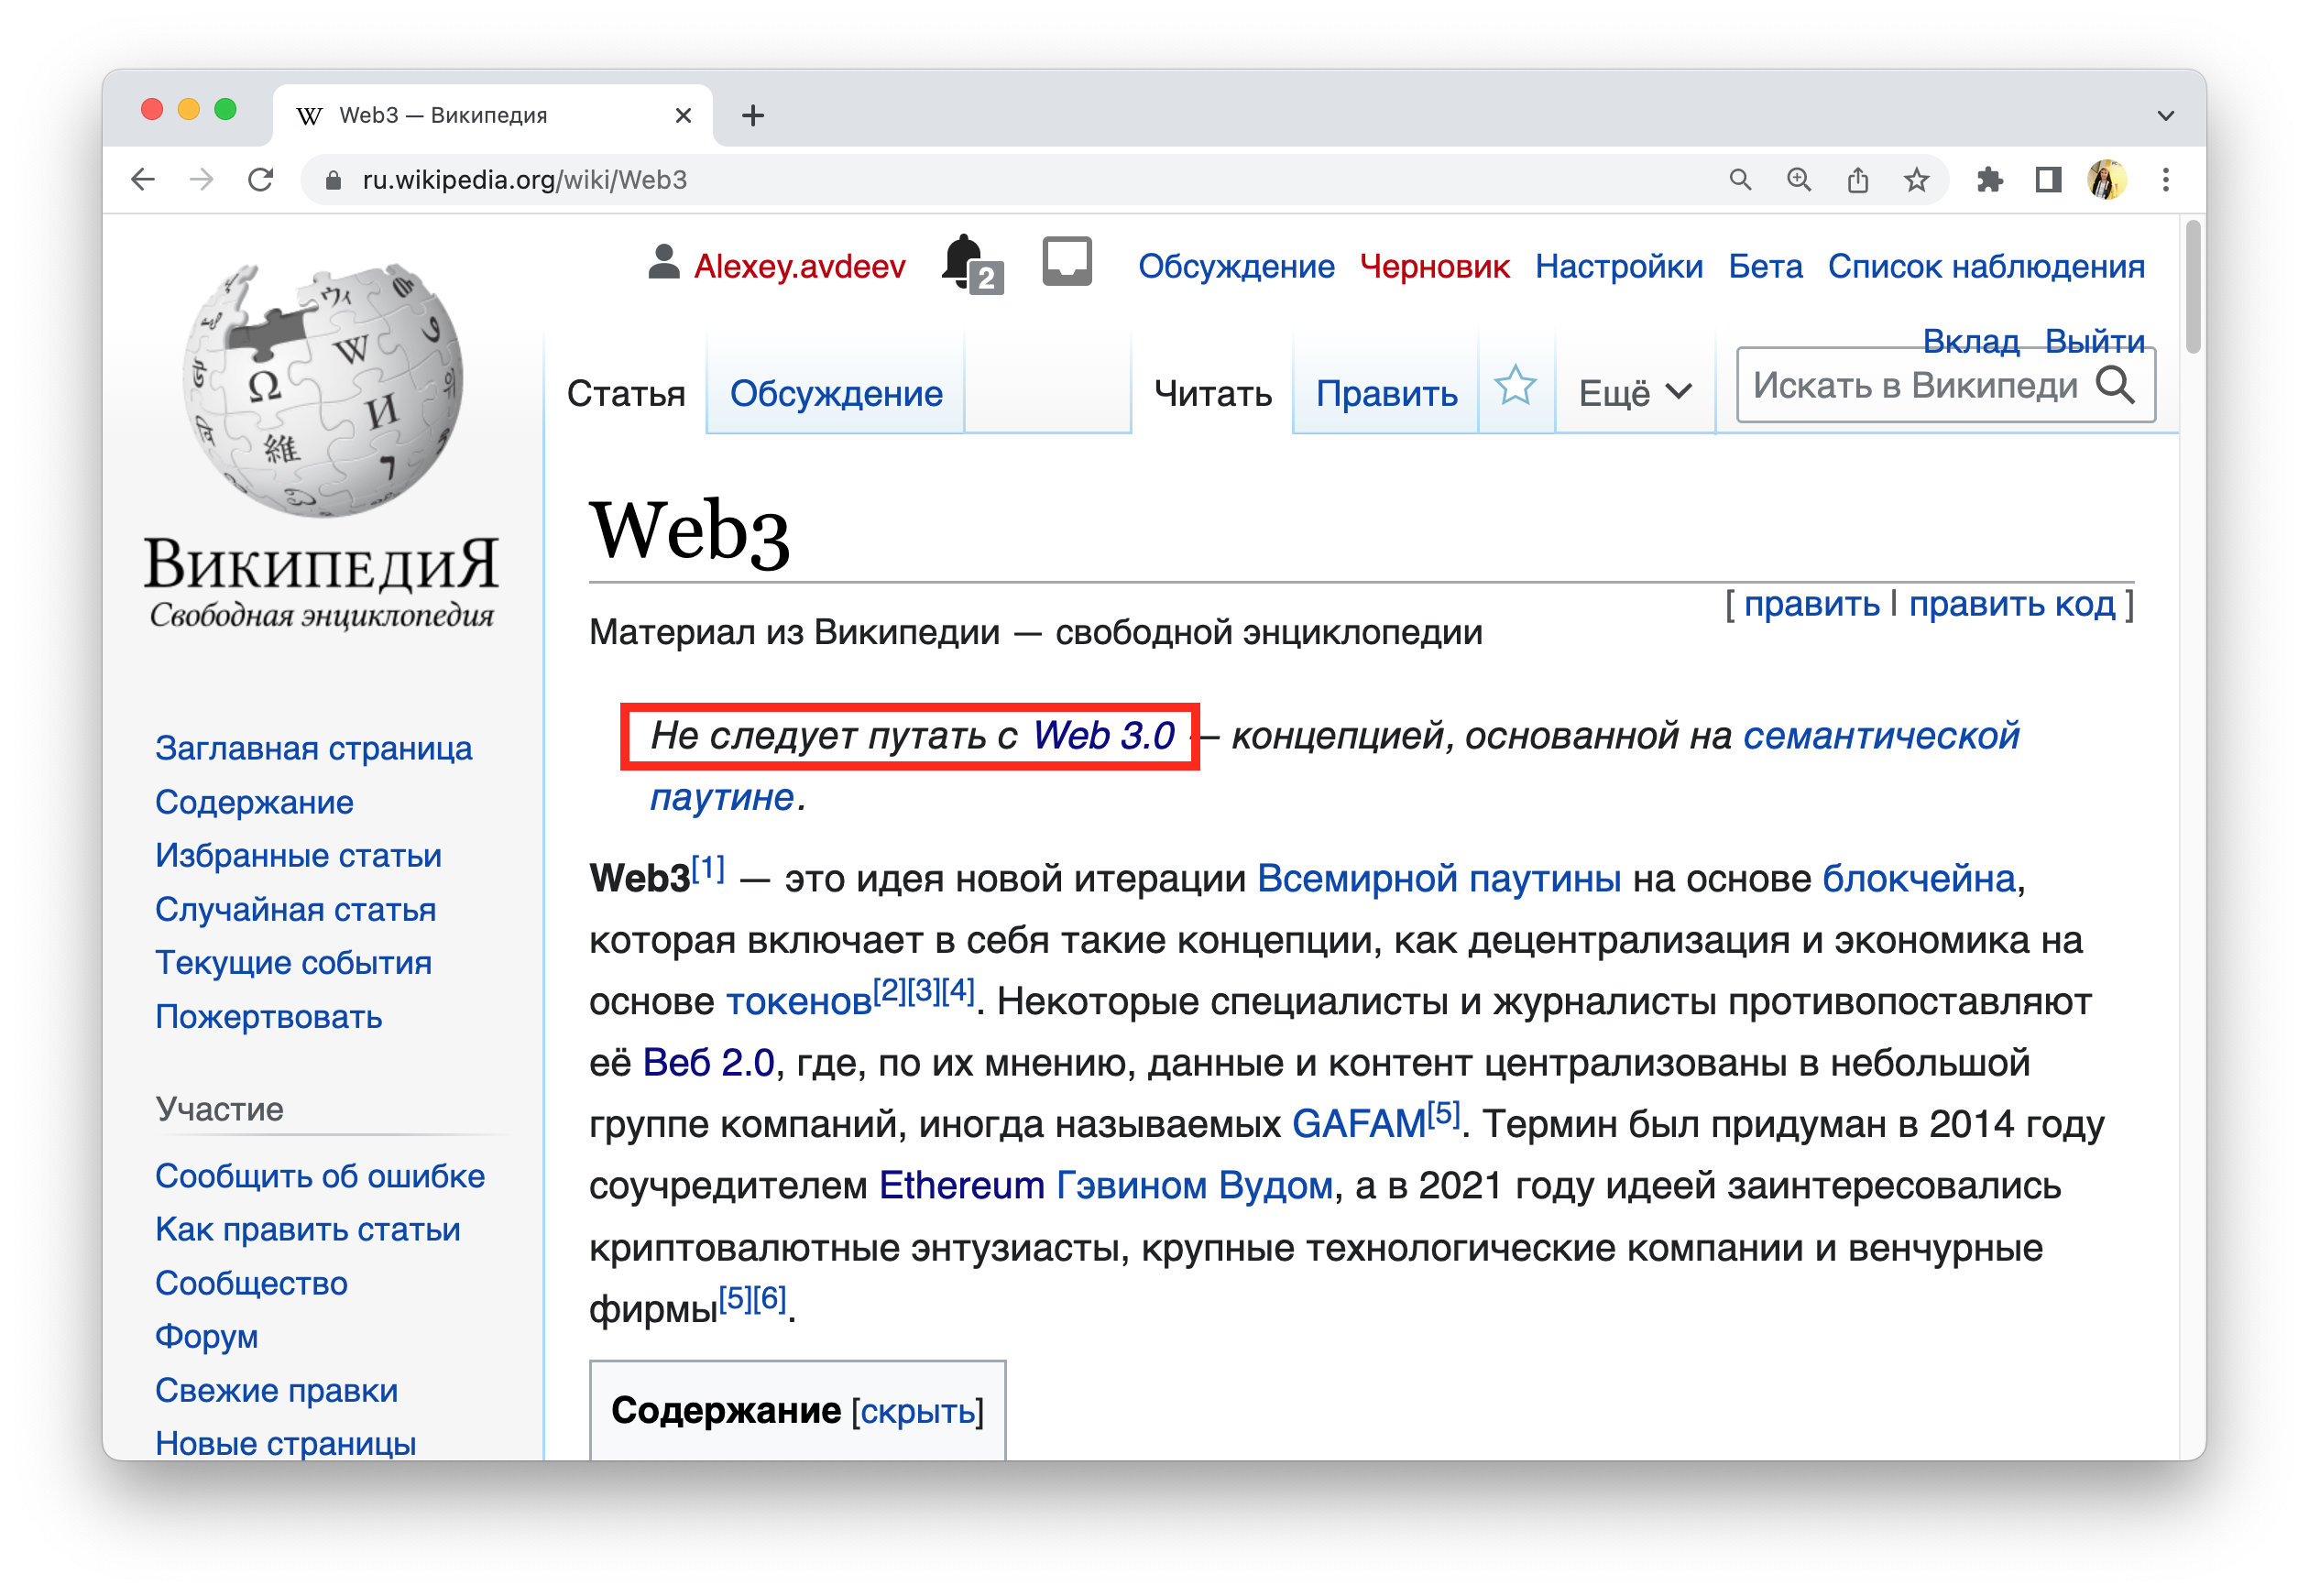
Task: Click the notifications bell icon
Action: [x=970, y=265]
